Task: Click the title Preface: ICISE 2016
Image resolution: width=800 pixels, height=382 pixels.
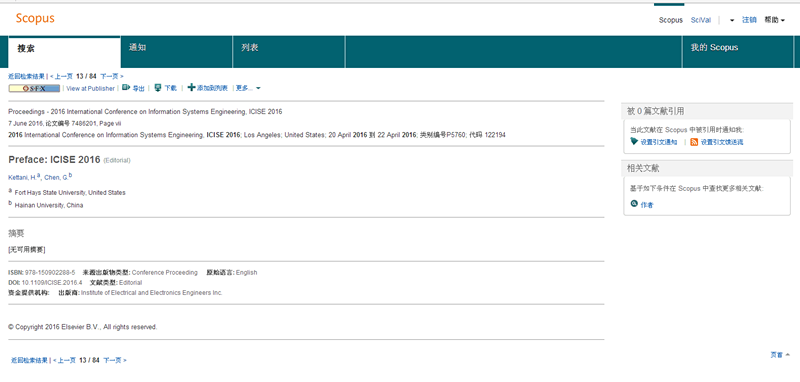Action: tap(54, 160)
